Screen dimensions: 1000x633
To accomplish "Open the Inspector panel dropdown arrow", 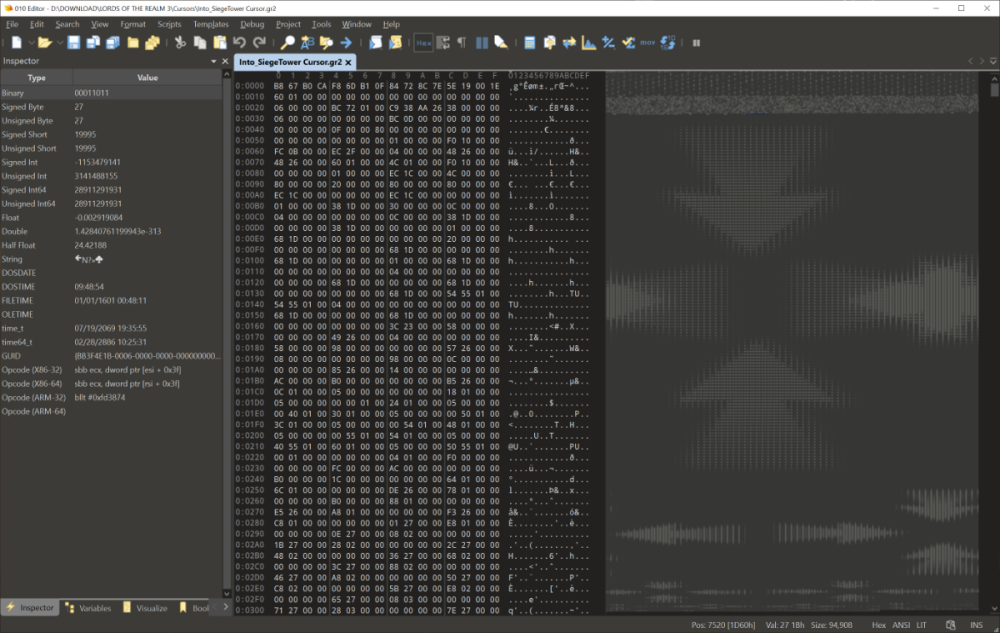I will (214, 61).
